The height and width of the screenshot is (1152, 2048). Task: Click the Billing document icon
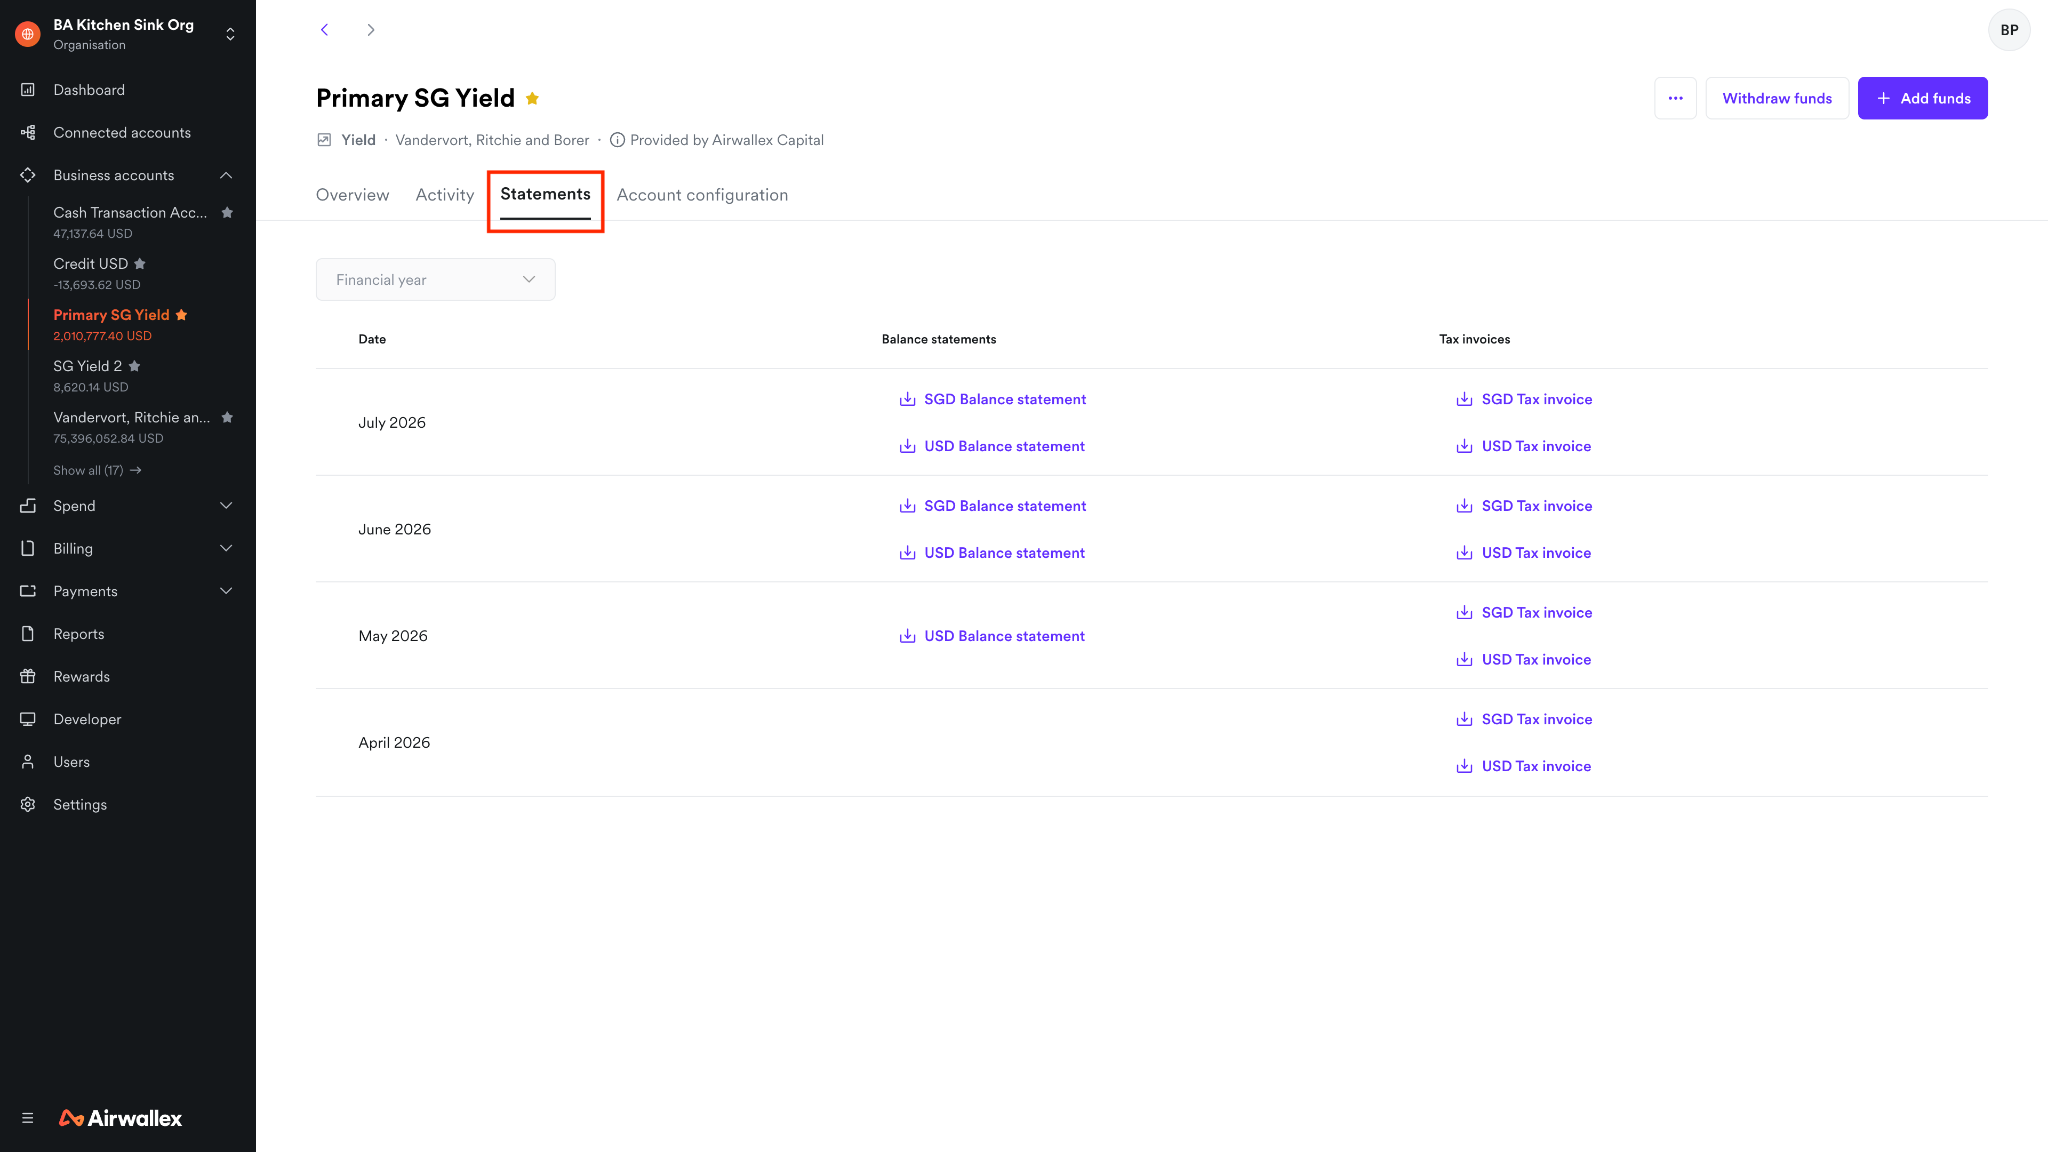(28, 549)
